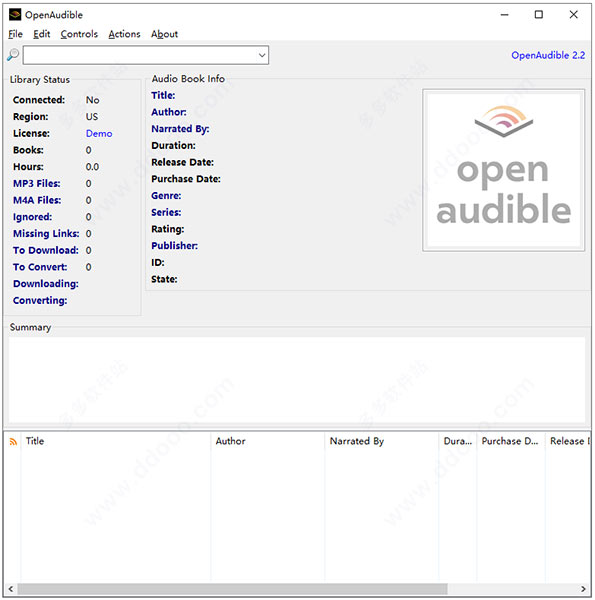595x600 pixels.
Task: Open the Controls menu
Action: point(79,34)
